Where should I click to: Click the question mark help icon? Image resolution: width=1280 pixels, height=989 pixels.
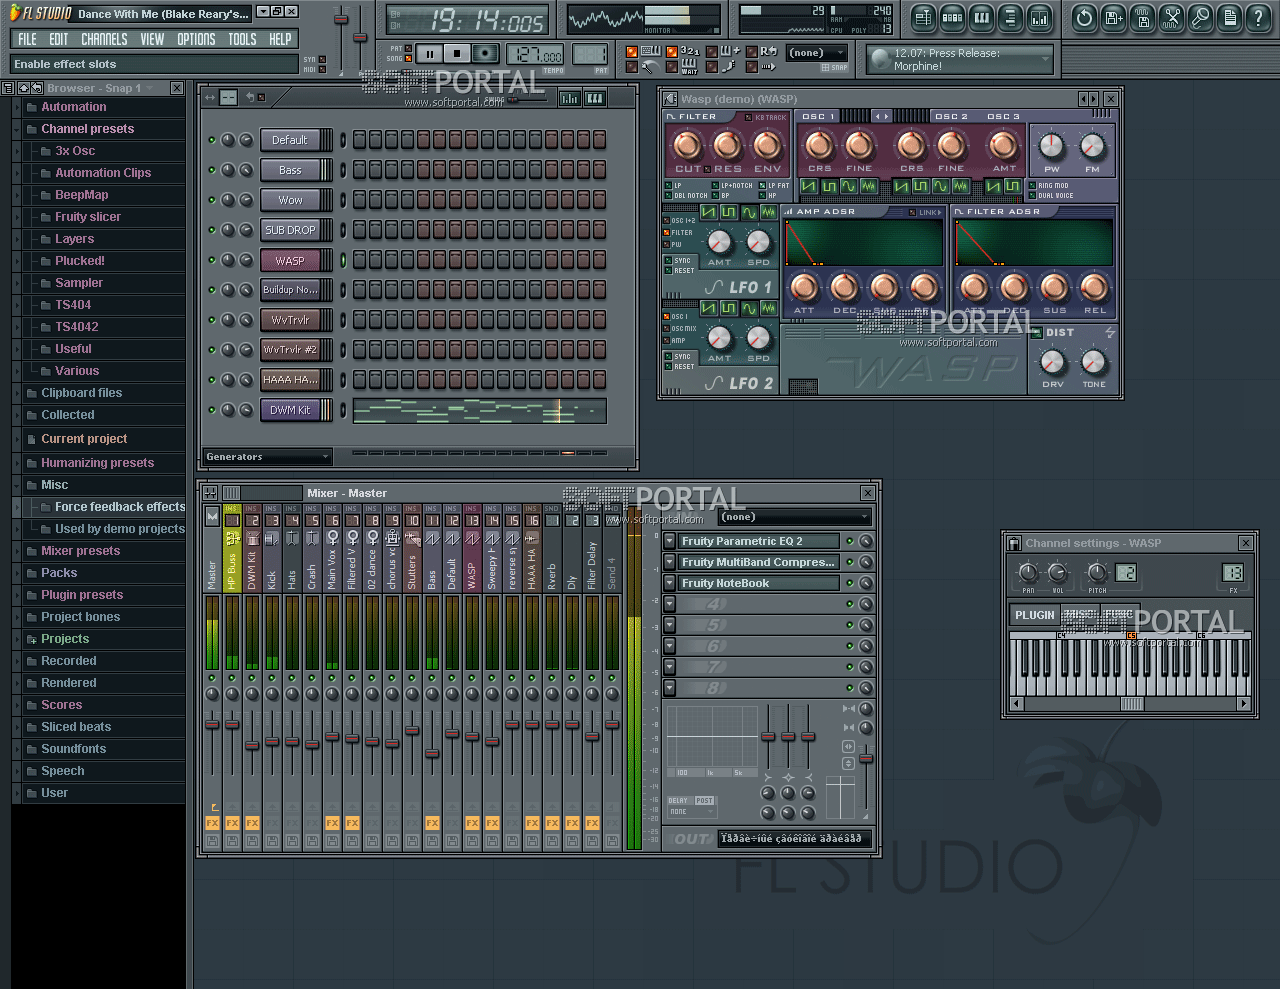coord(1258,17)
